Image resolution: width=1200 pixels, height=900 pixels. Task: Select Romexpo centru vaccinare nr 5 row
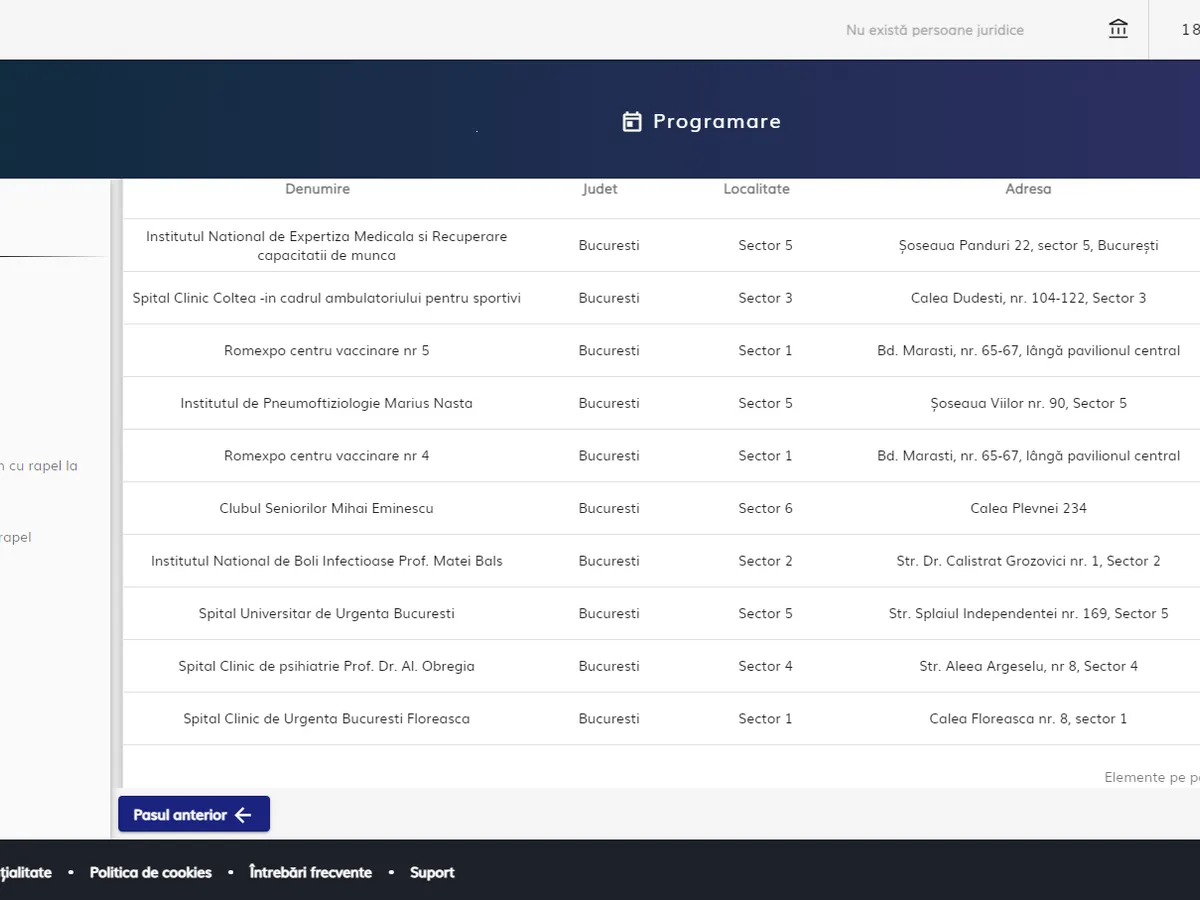327,351
